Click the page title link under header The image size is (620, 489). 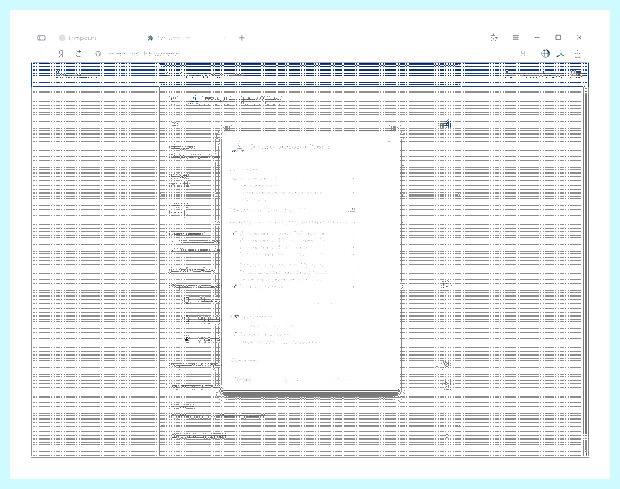(236, 98)
